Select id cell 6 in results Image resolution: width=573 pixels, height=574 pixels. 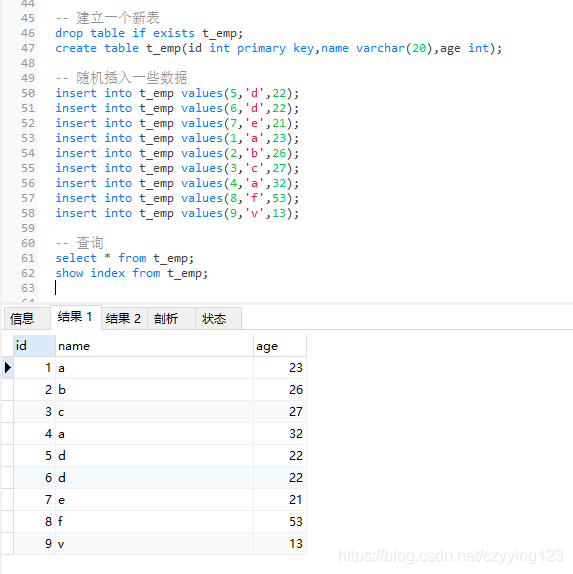pos(34,477)
